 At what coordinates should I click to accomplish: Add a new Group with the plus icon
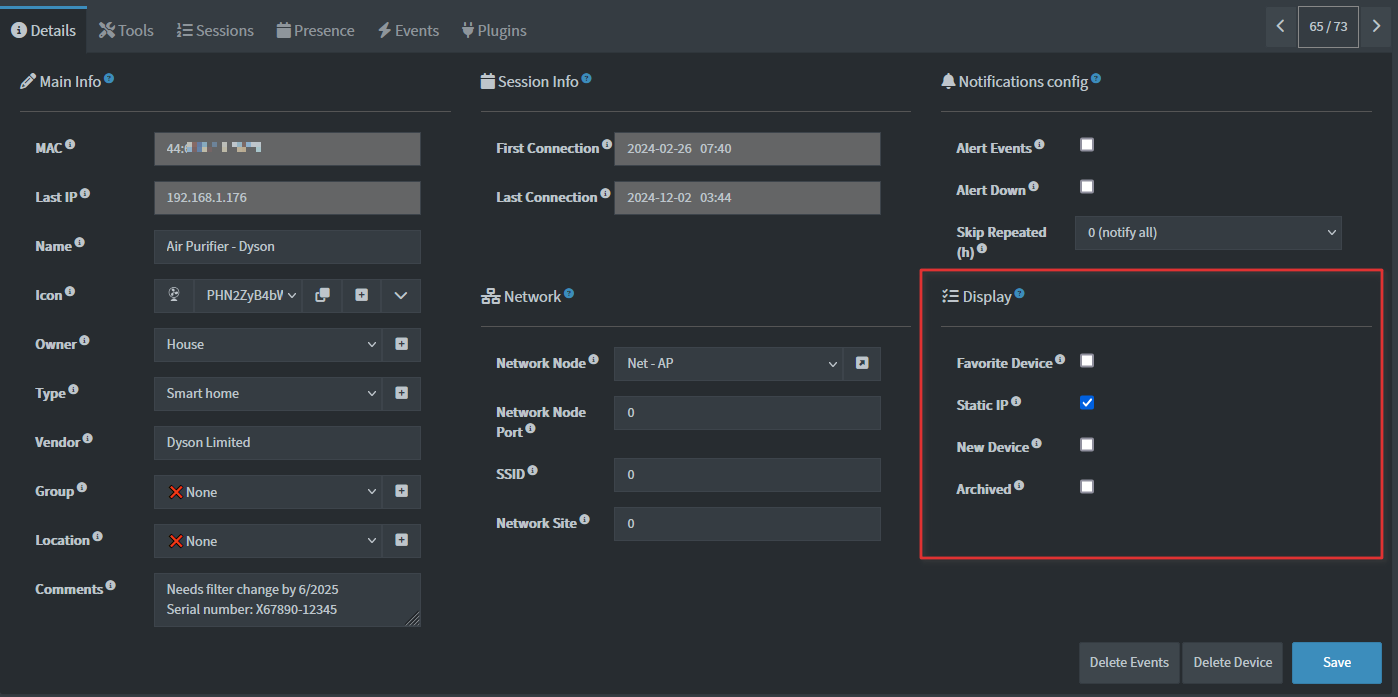click(402, 491)
